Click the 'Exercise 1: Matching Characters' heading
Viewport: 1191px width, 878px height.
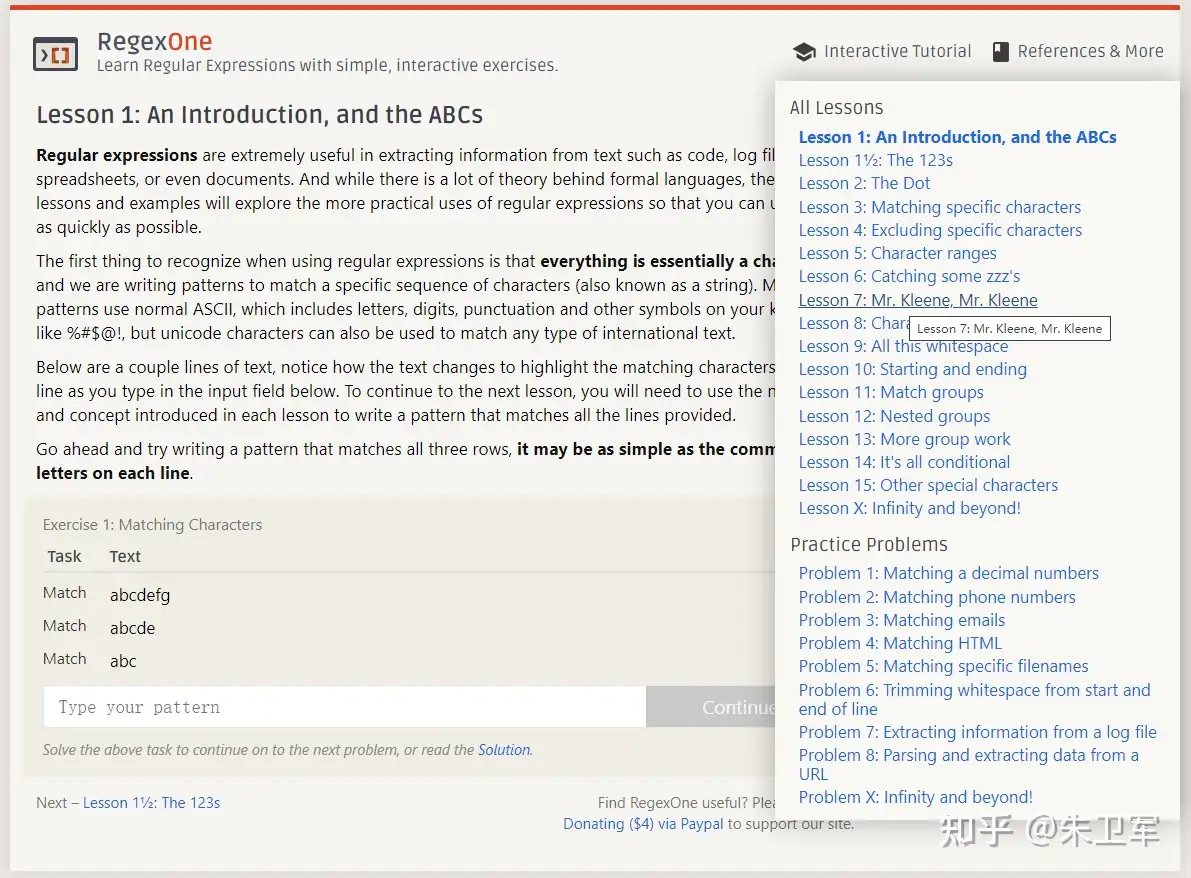click(152, 525)
